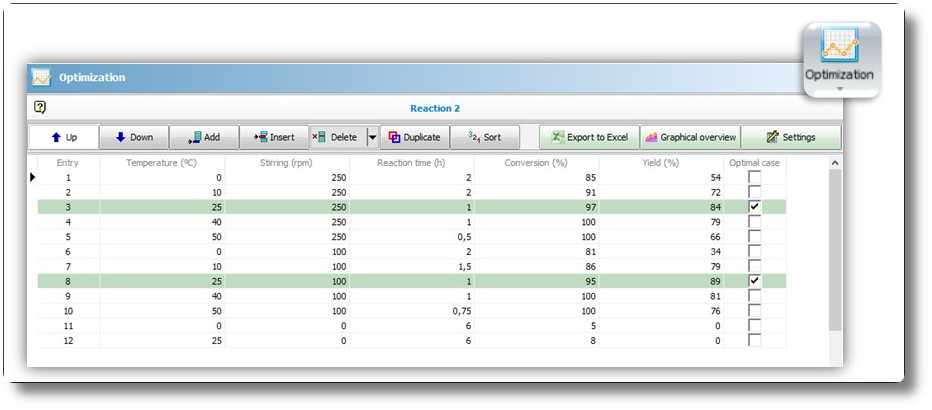Select the Reaction 2 title text
Image resolution: width=932 pixels, height=410 pixels.
click(435, 108)
